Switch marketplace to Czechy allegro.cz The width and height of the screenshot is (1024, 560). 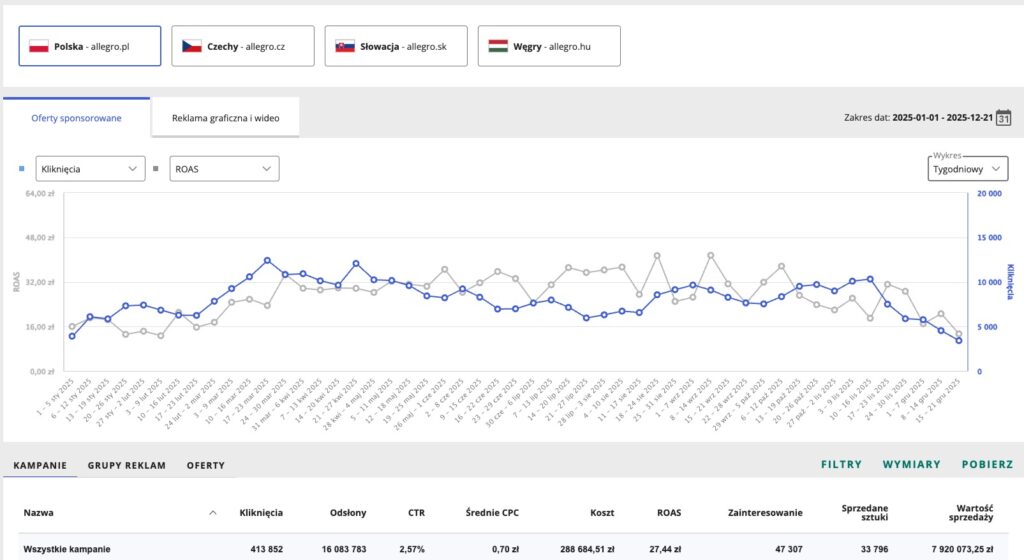point(243,46)
